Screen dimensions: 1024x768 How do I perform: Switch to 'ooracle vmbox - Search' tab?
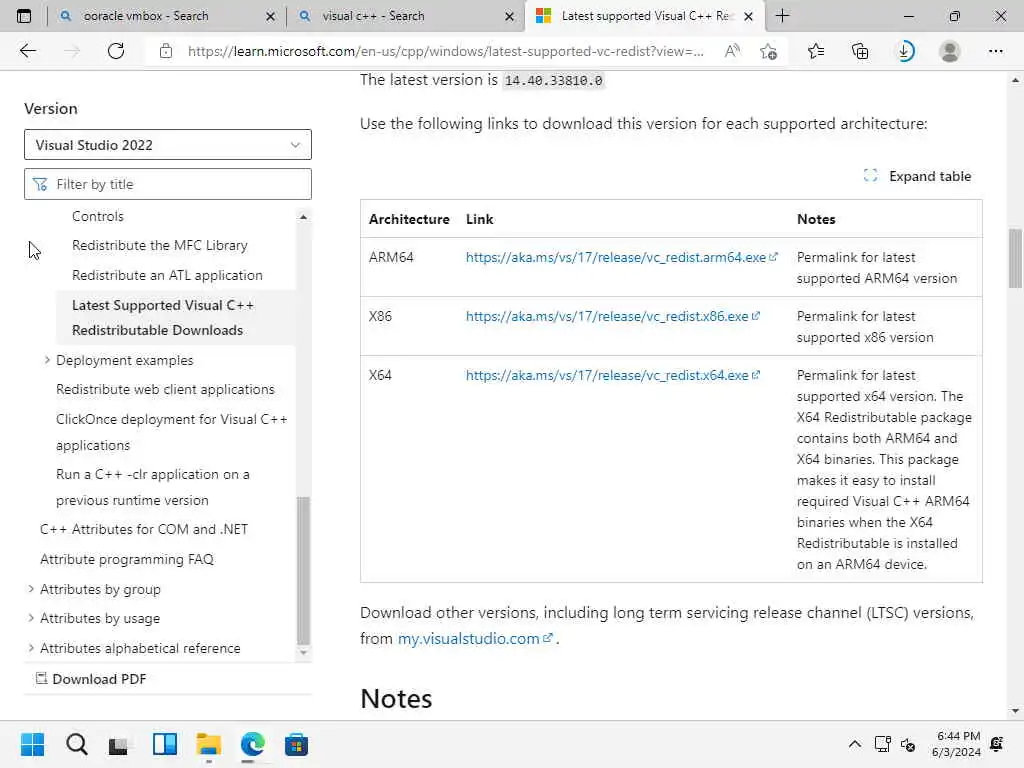146,16
